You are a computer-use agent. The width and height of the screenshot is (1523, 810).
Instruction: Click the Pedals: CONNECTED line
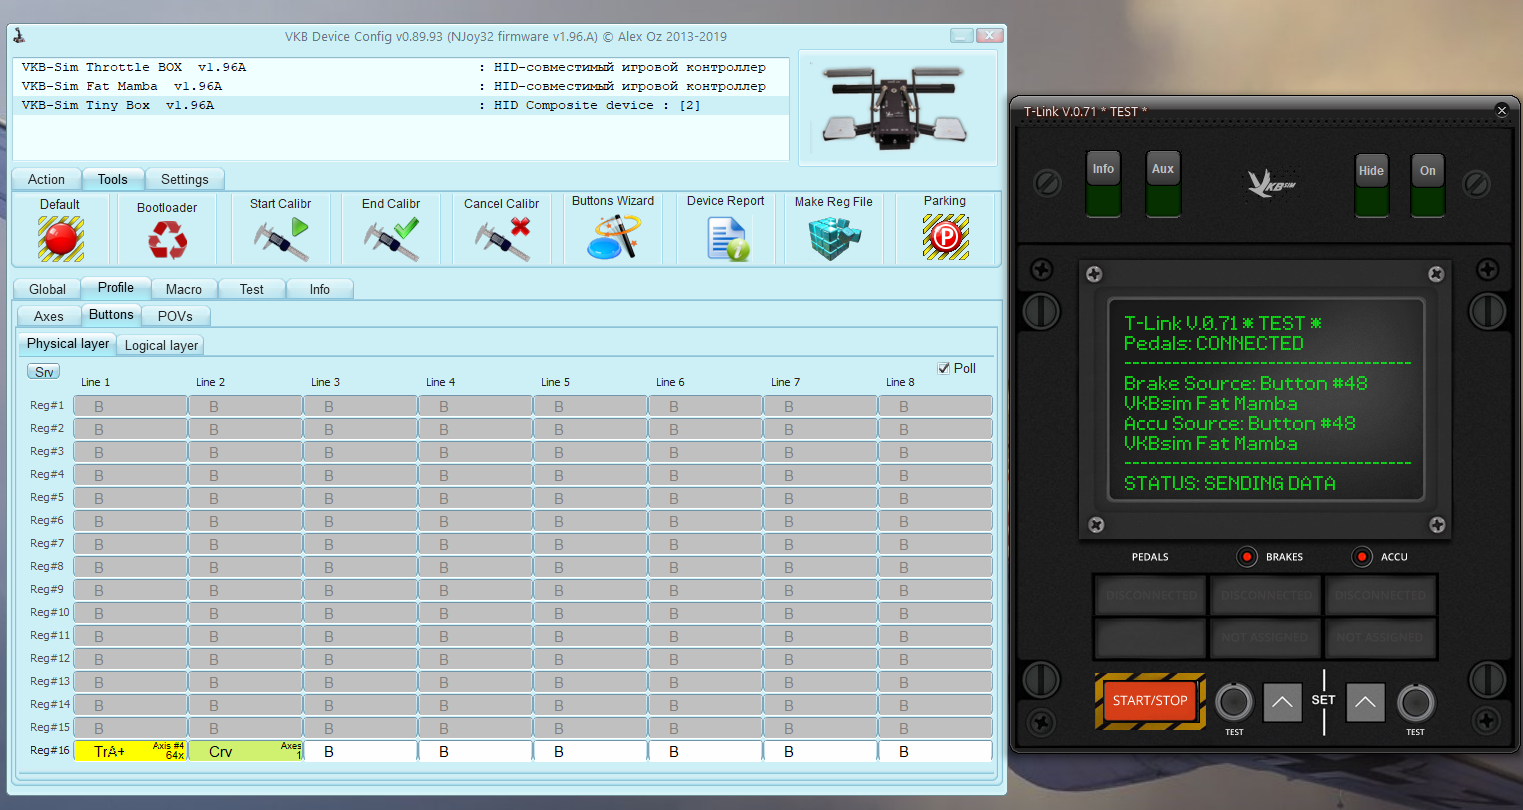tap(1213, 343)
